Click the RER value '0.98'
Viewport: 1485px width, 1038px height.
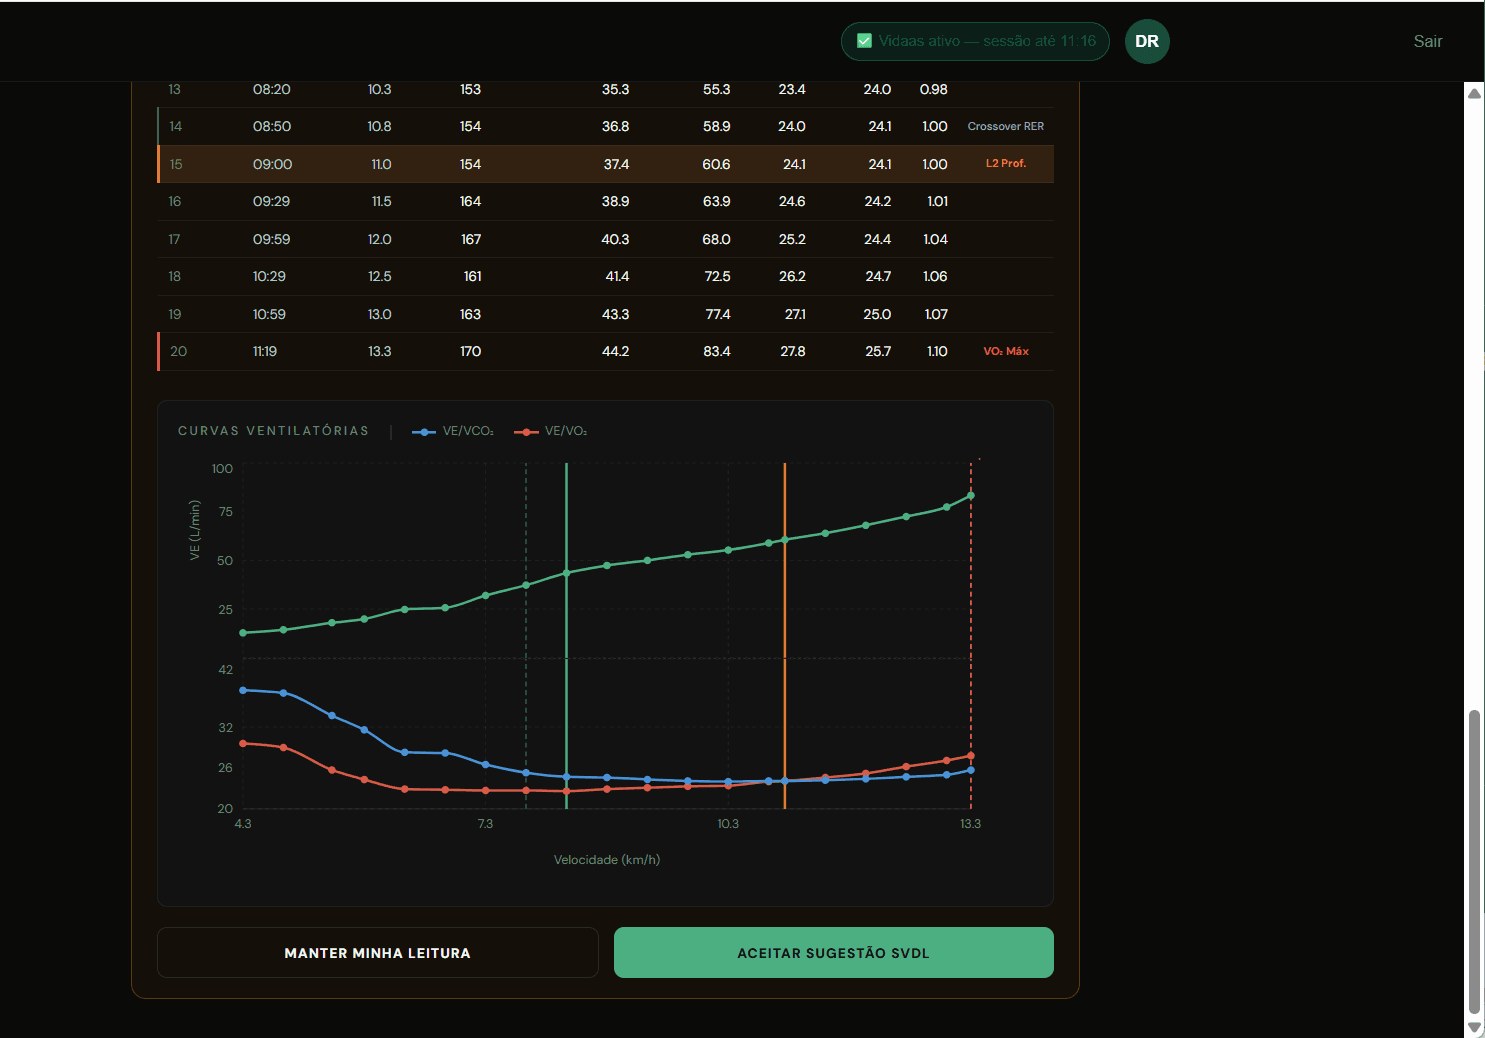[934, 90]
